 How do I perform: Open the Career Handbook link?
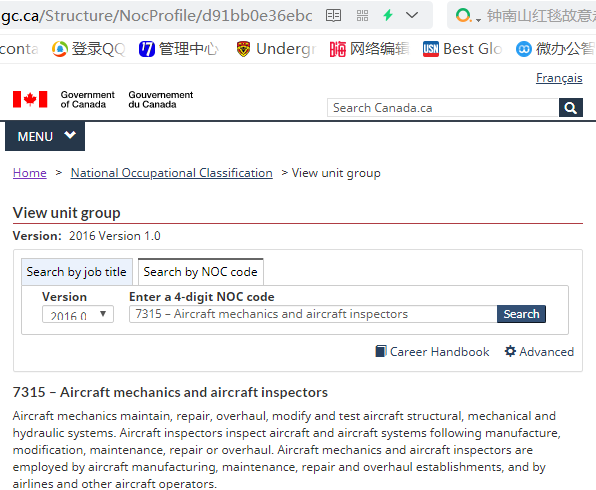point(432,352)
